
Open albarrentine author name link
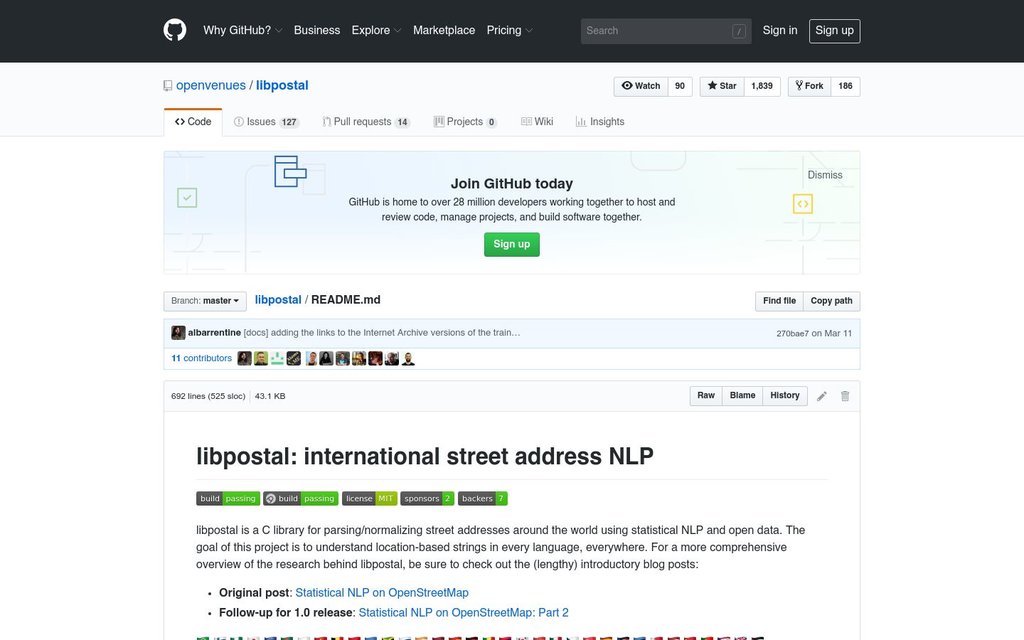(x=214, y=332)
